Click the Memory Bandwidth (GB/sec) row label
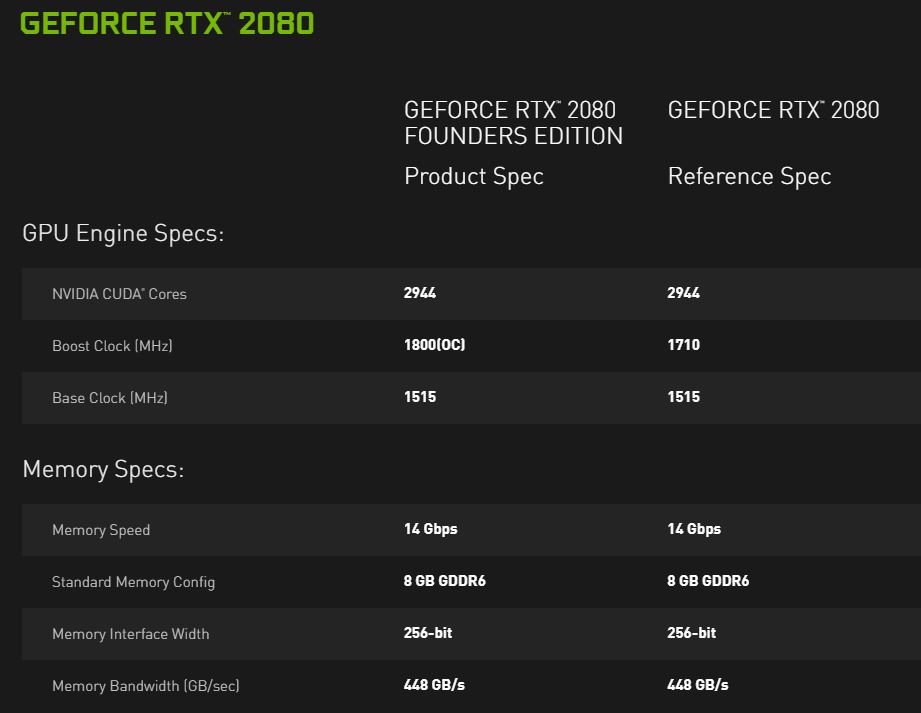Image resolution: width=921 pixels, height=713 pixels. click(x=145, y=686)
